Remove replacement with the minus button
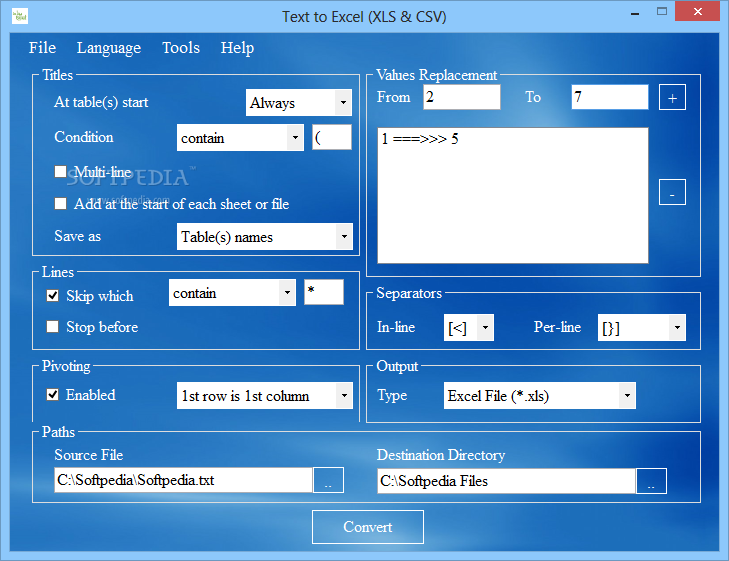 coord(672,192)
